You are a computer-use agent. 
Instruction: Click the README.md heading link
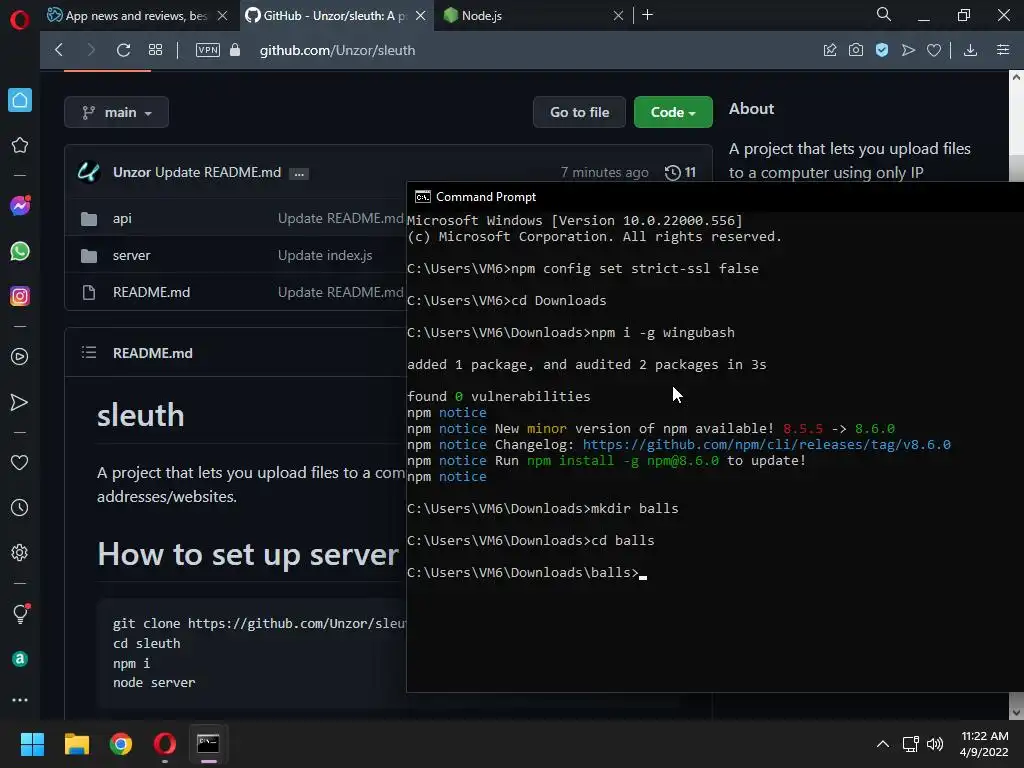[x=153, y=353]
